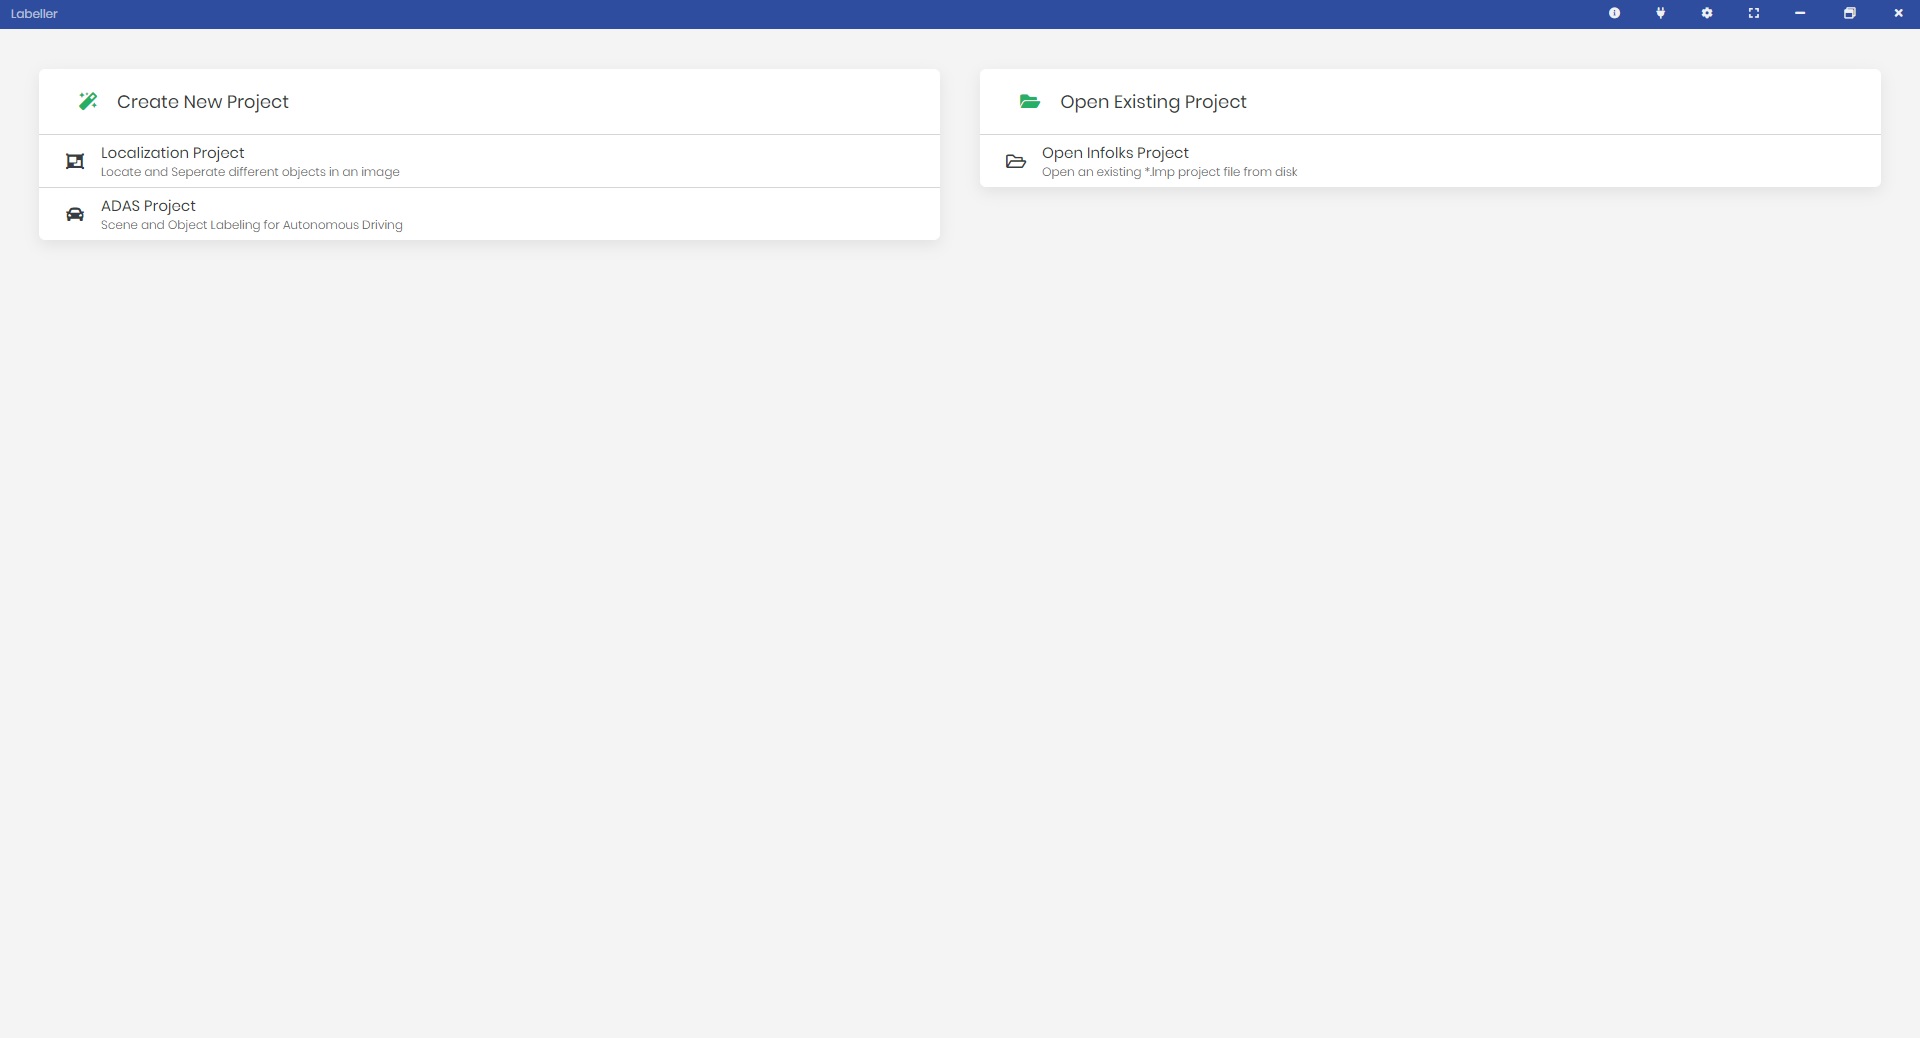Open settings via the gear icon
1920x1038 pixels.
[x=1707, y=13]
